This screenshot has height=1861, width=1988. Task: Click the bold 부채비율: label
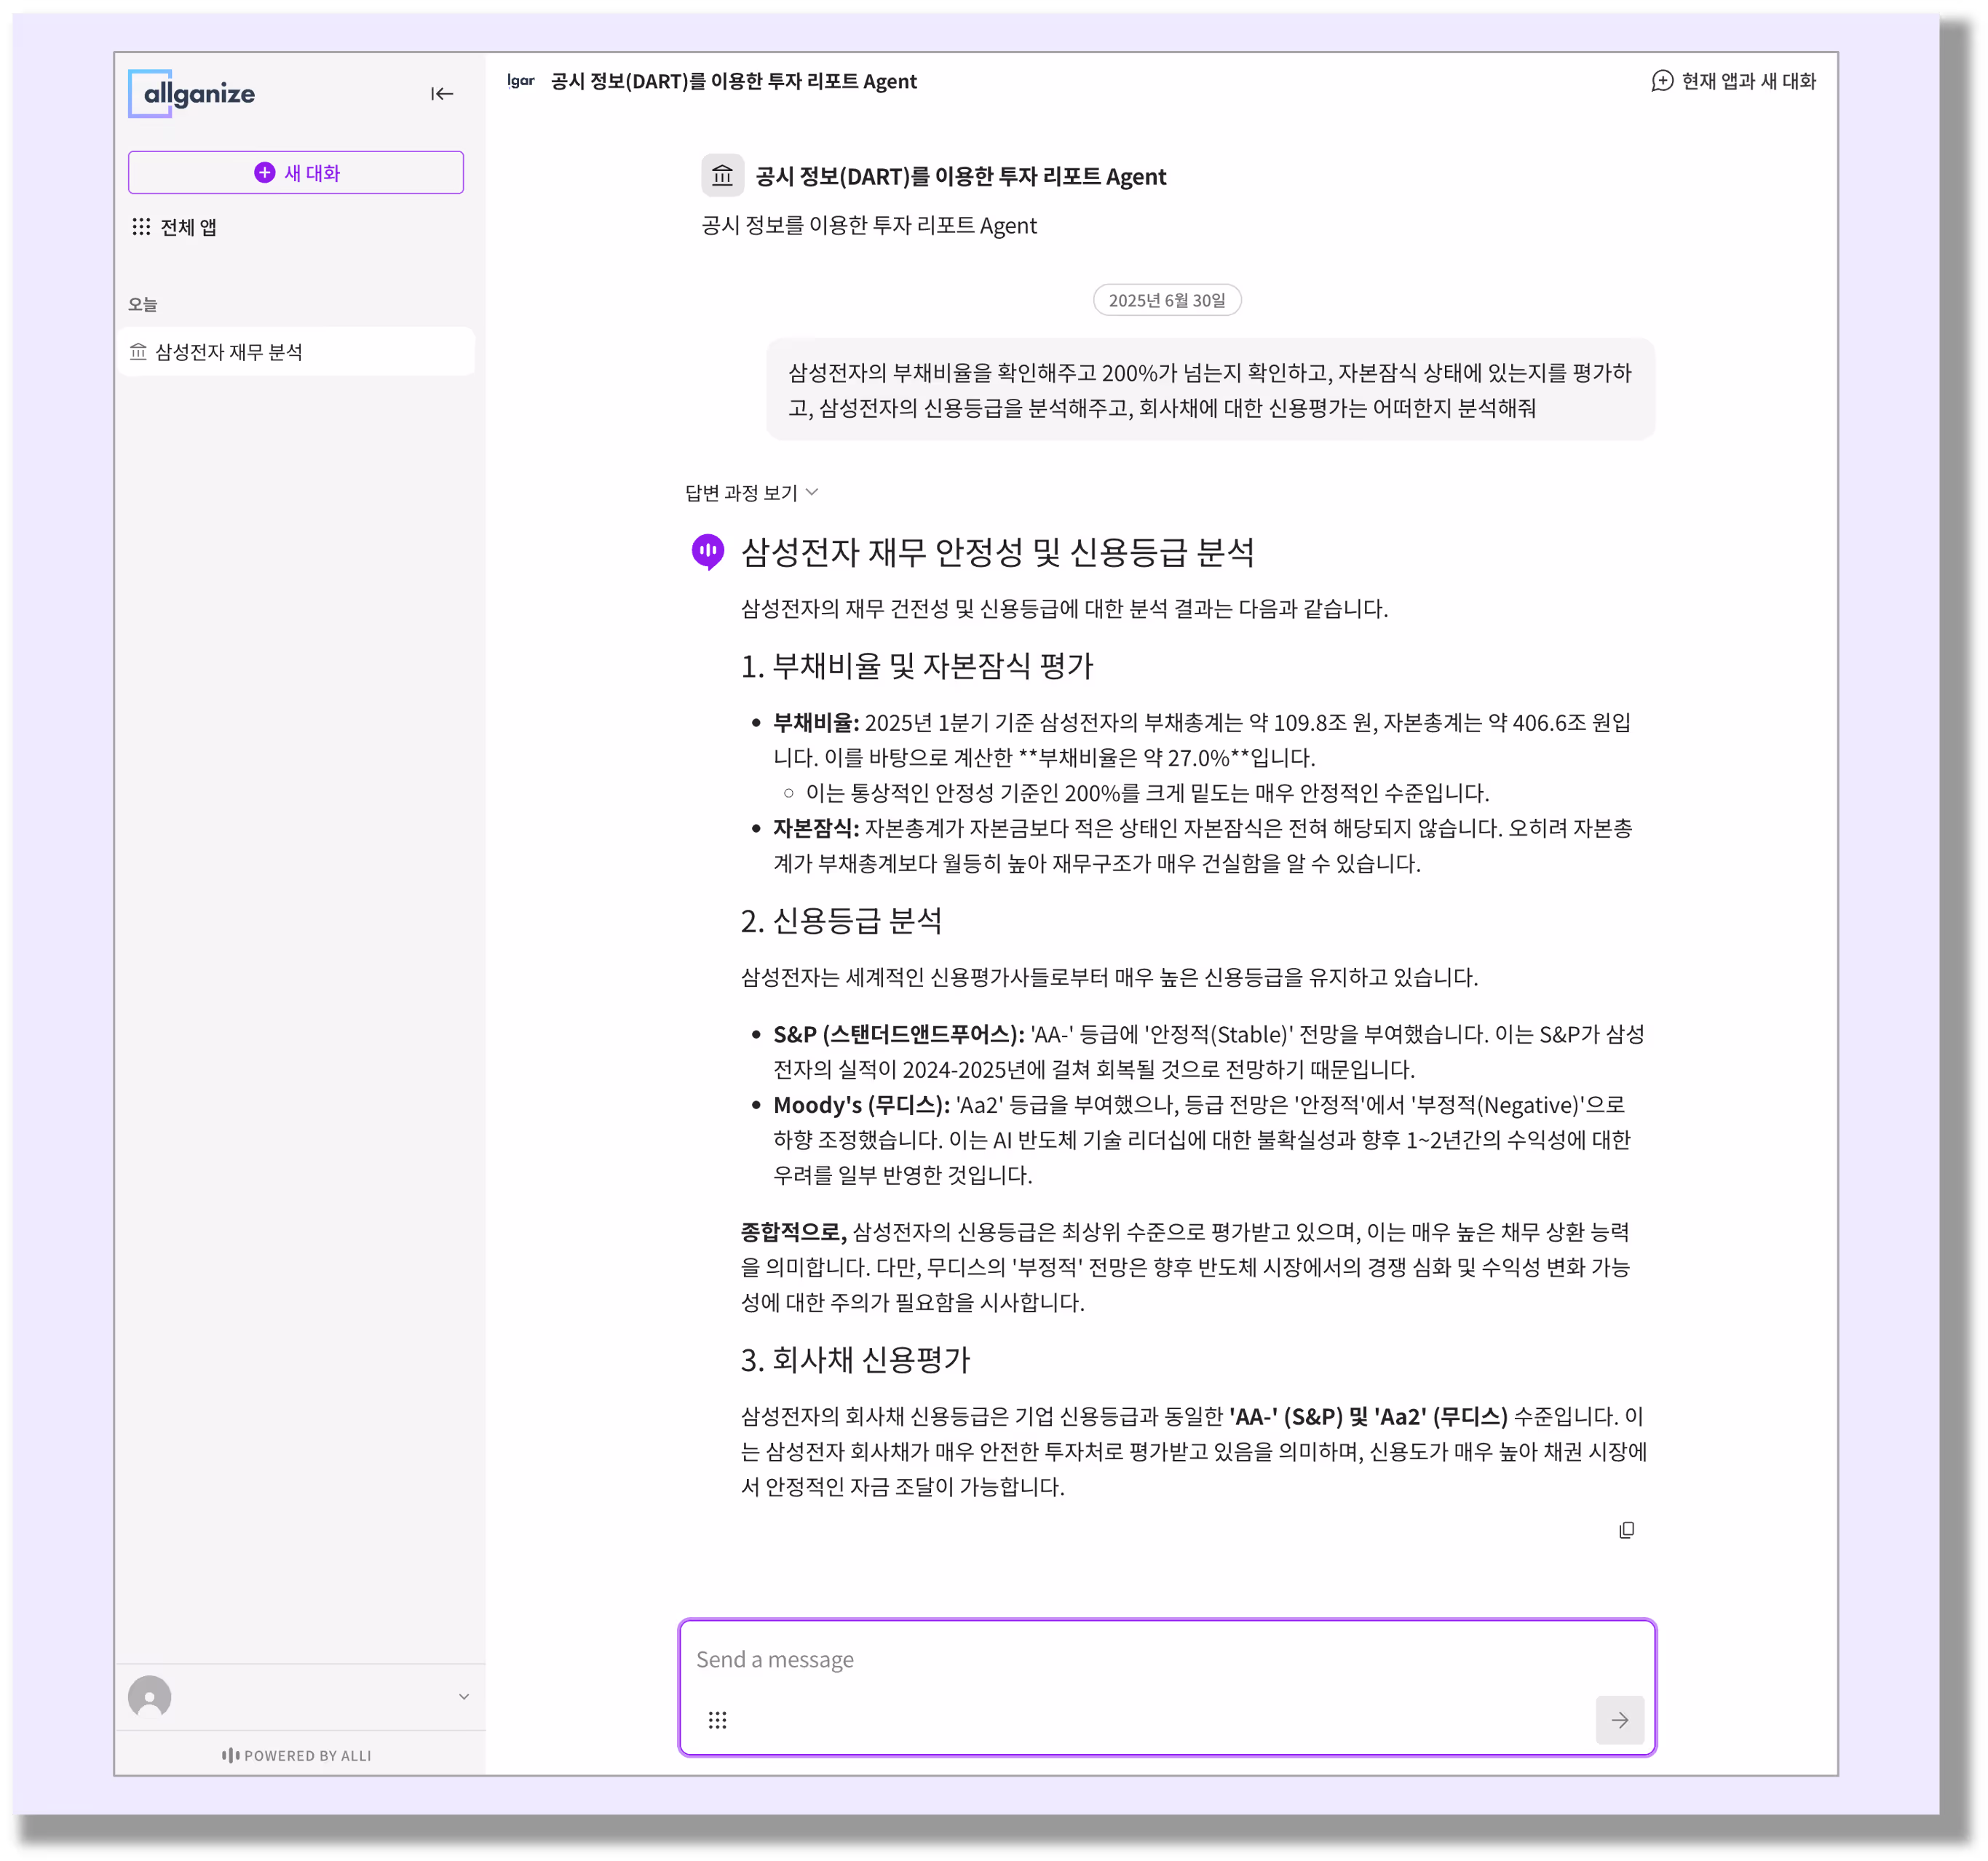(x=816, y=722)
